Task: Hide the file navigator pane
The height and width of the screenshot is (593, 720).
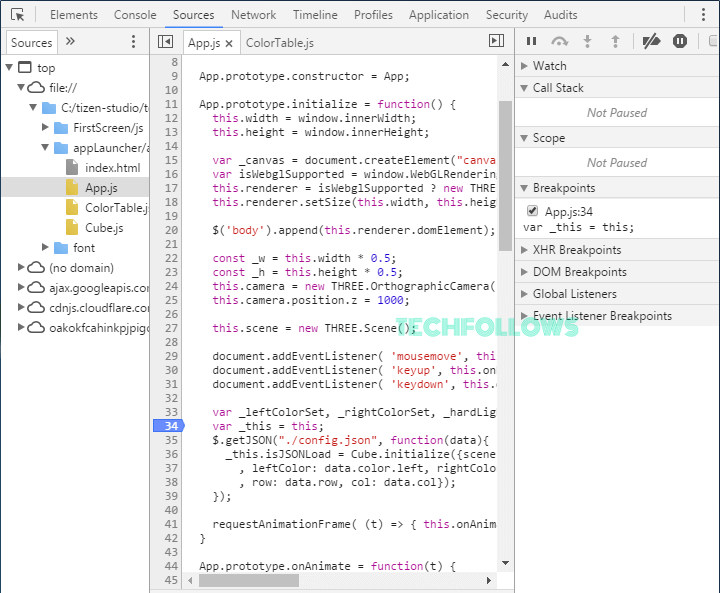Action: [165, 42]
